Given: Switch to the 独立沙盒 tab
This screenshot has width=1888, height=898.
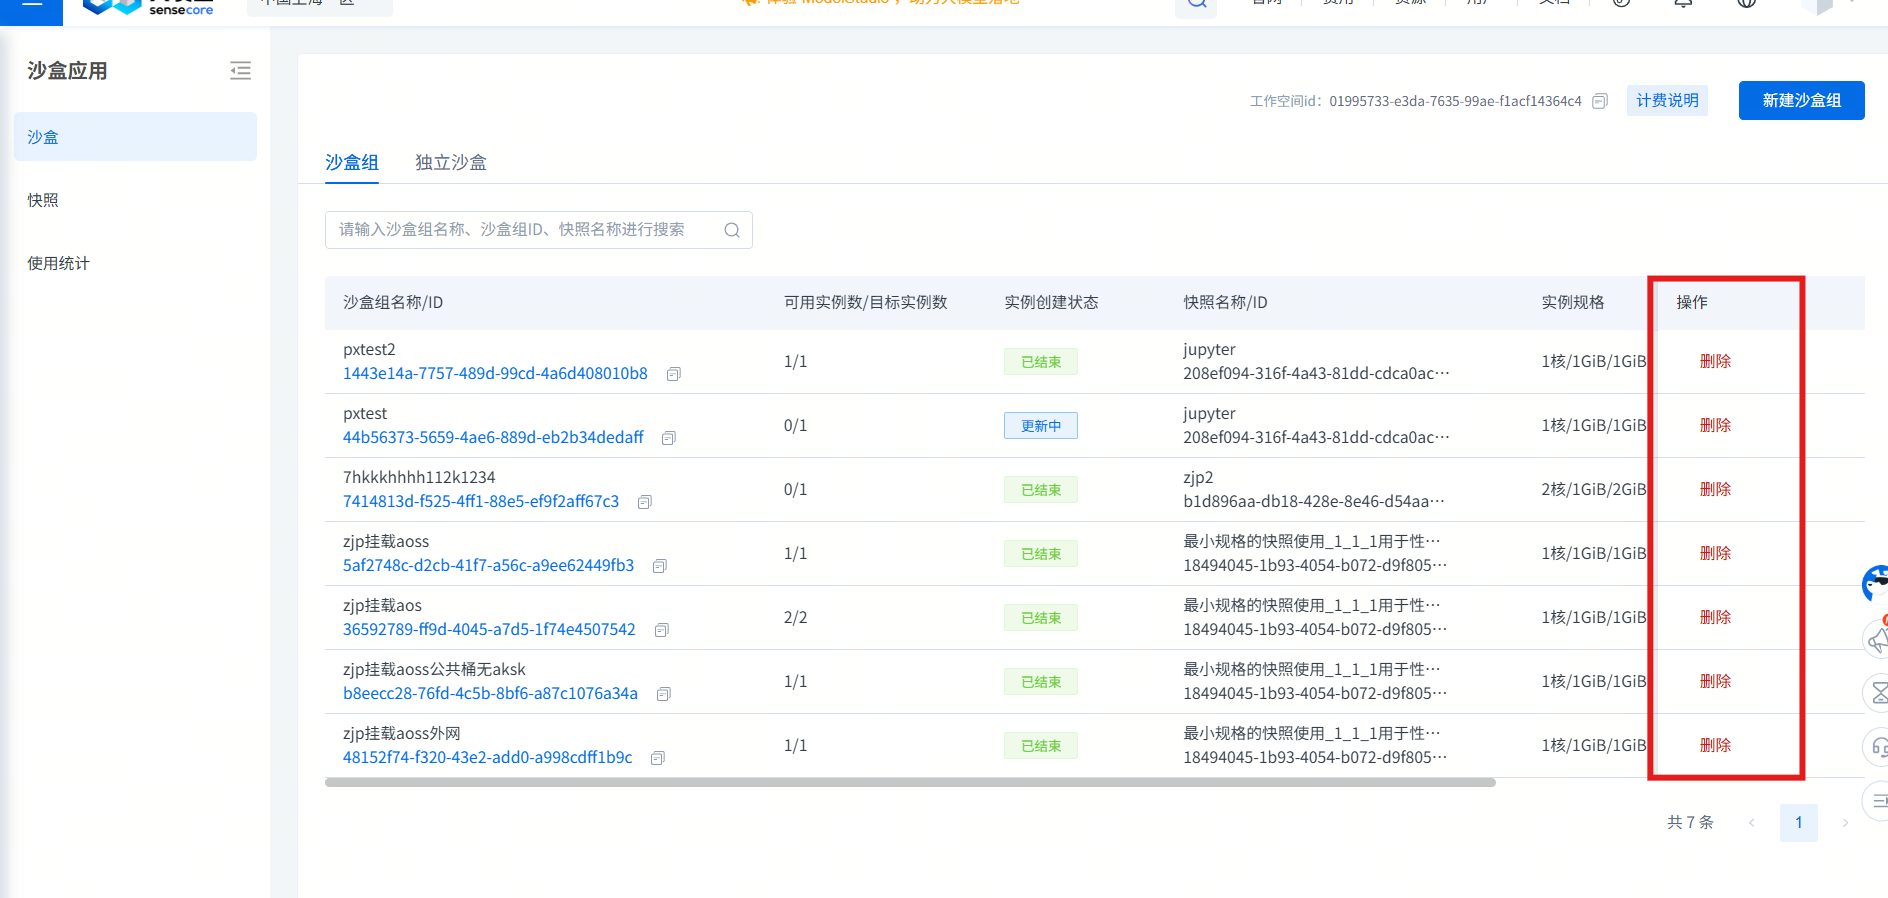Looking at the screenshot, I should [x=451, y=162].
